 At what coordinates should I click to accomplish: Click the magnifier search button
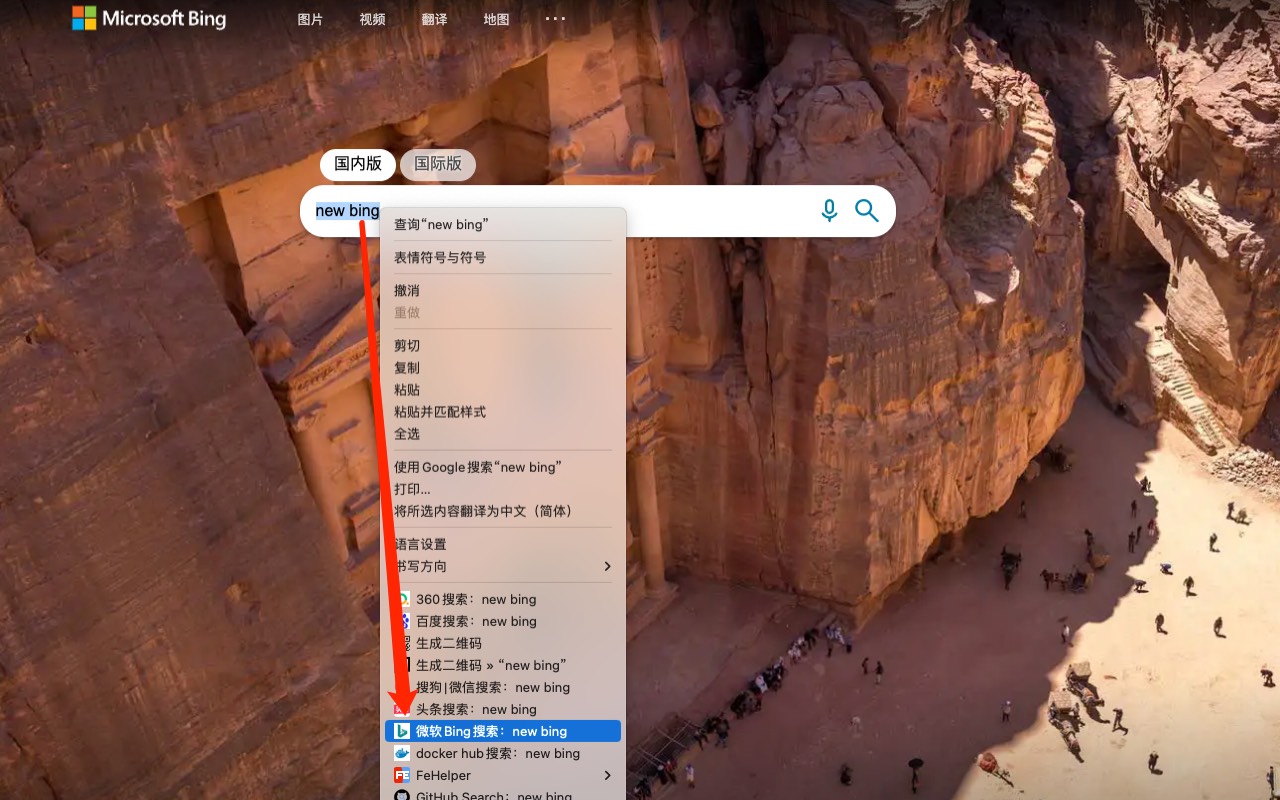[866, 211]
